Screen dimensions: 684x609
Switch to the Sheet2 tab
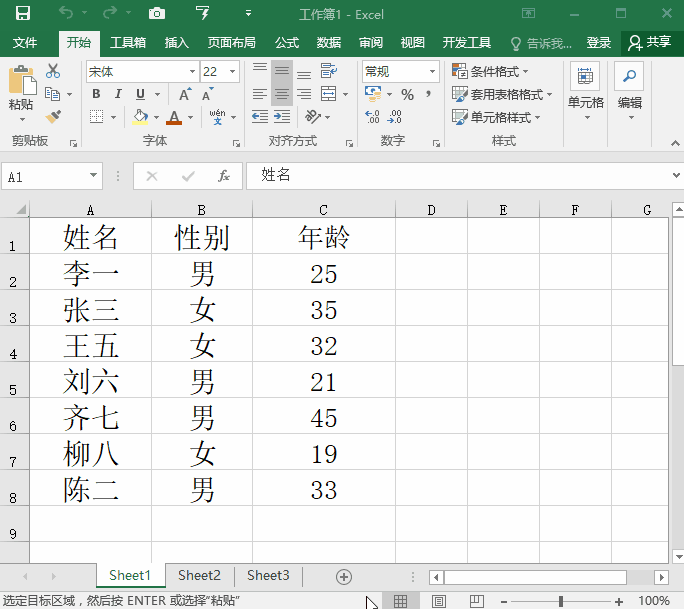click(199, 575)
